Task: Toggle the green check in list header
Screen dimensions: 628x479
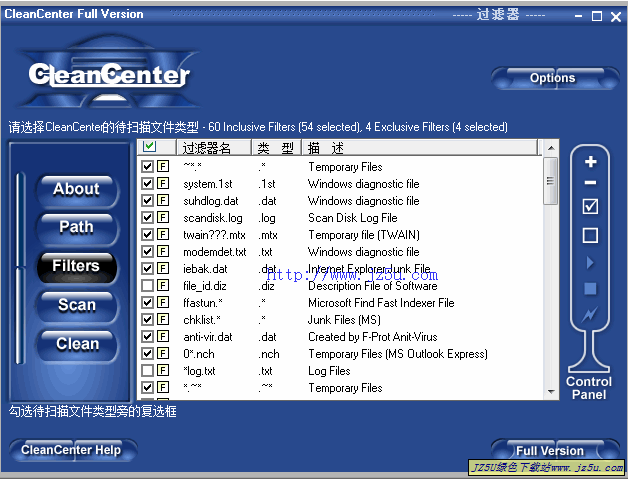Action: 149,147
